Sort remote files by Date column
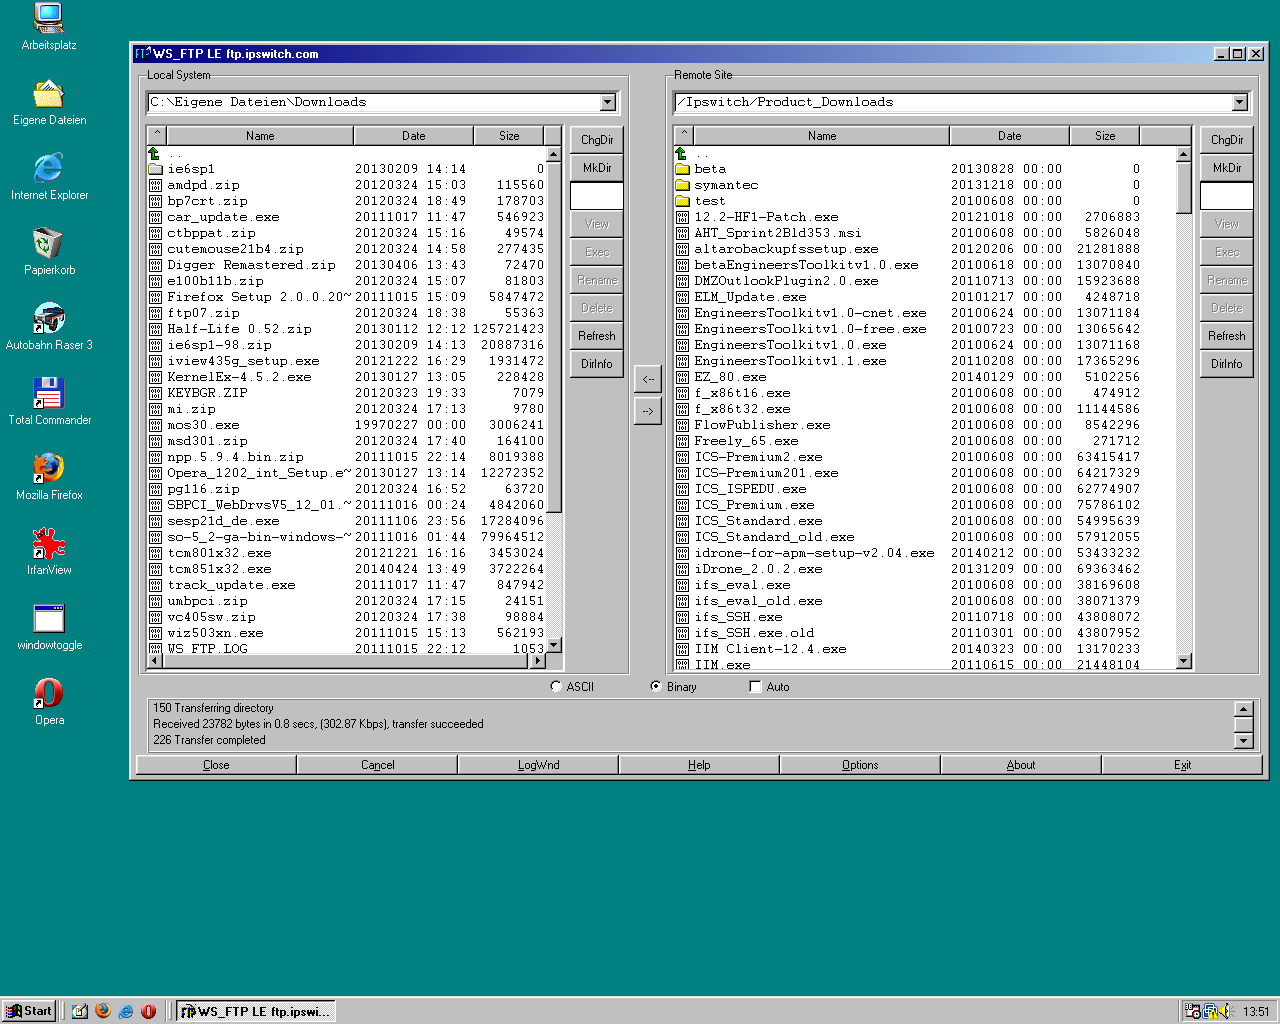 tap(1010, 135)
